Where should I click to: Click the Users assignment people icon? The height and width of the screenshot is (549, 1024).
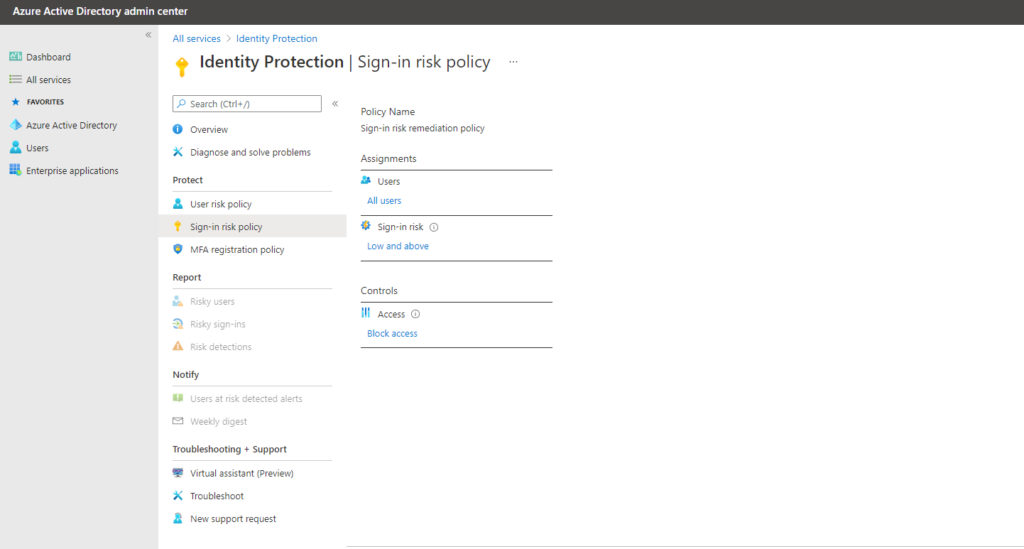(x=366, y=180)
